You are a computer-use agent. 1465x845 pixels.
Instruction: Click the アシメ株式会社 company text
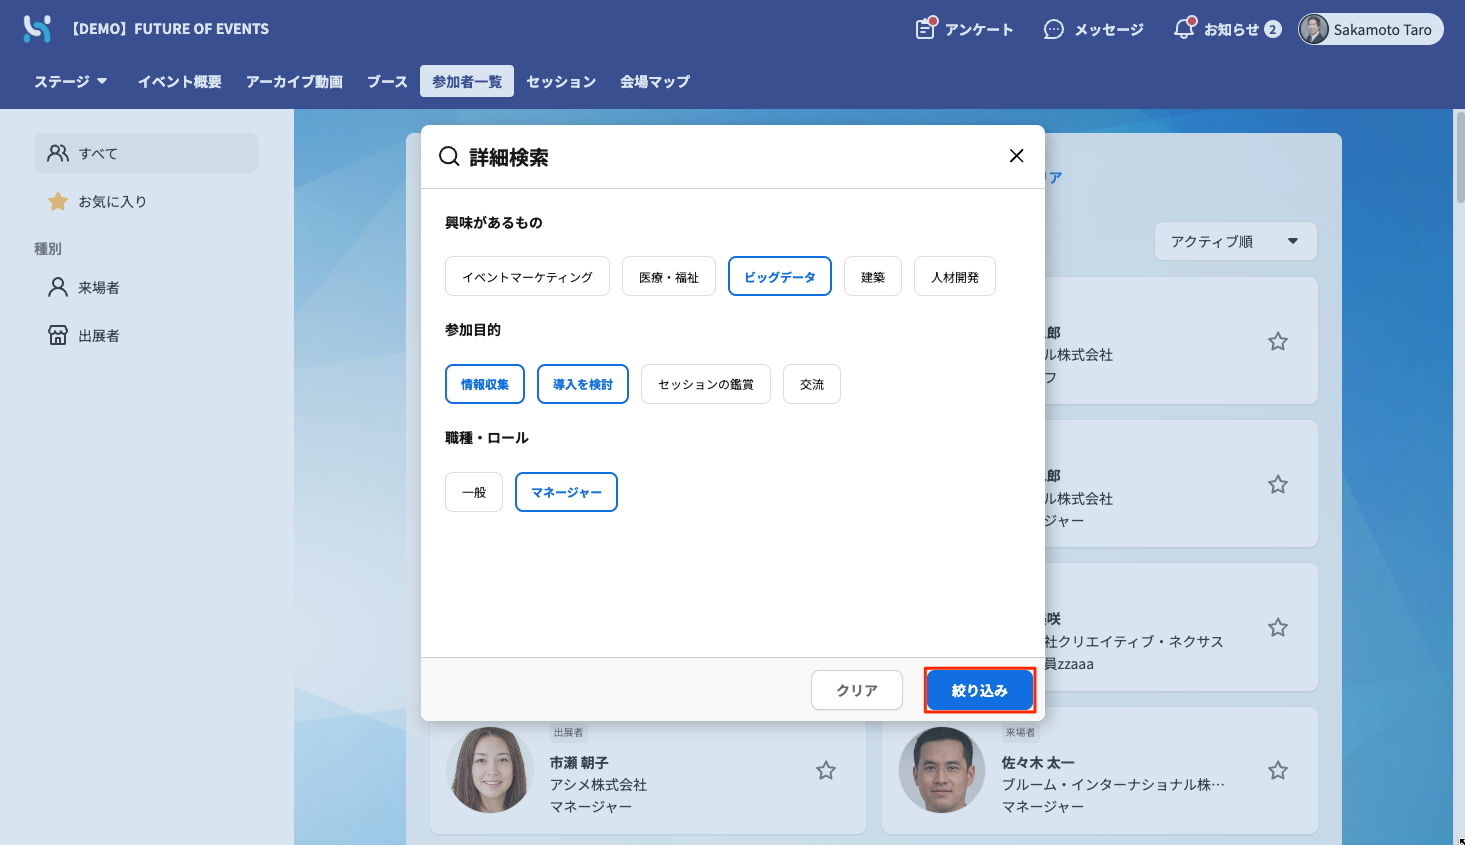point(598,784)
